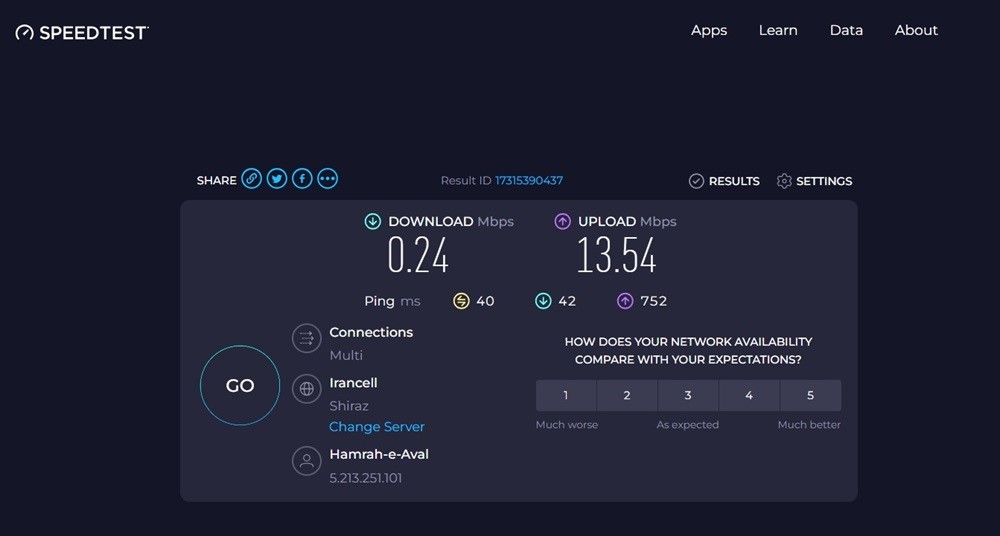Click the Settings gear icon
Image resolution: width=1000 pixels, height=536 pixels.
[784, 181]
